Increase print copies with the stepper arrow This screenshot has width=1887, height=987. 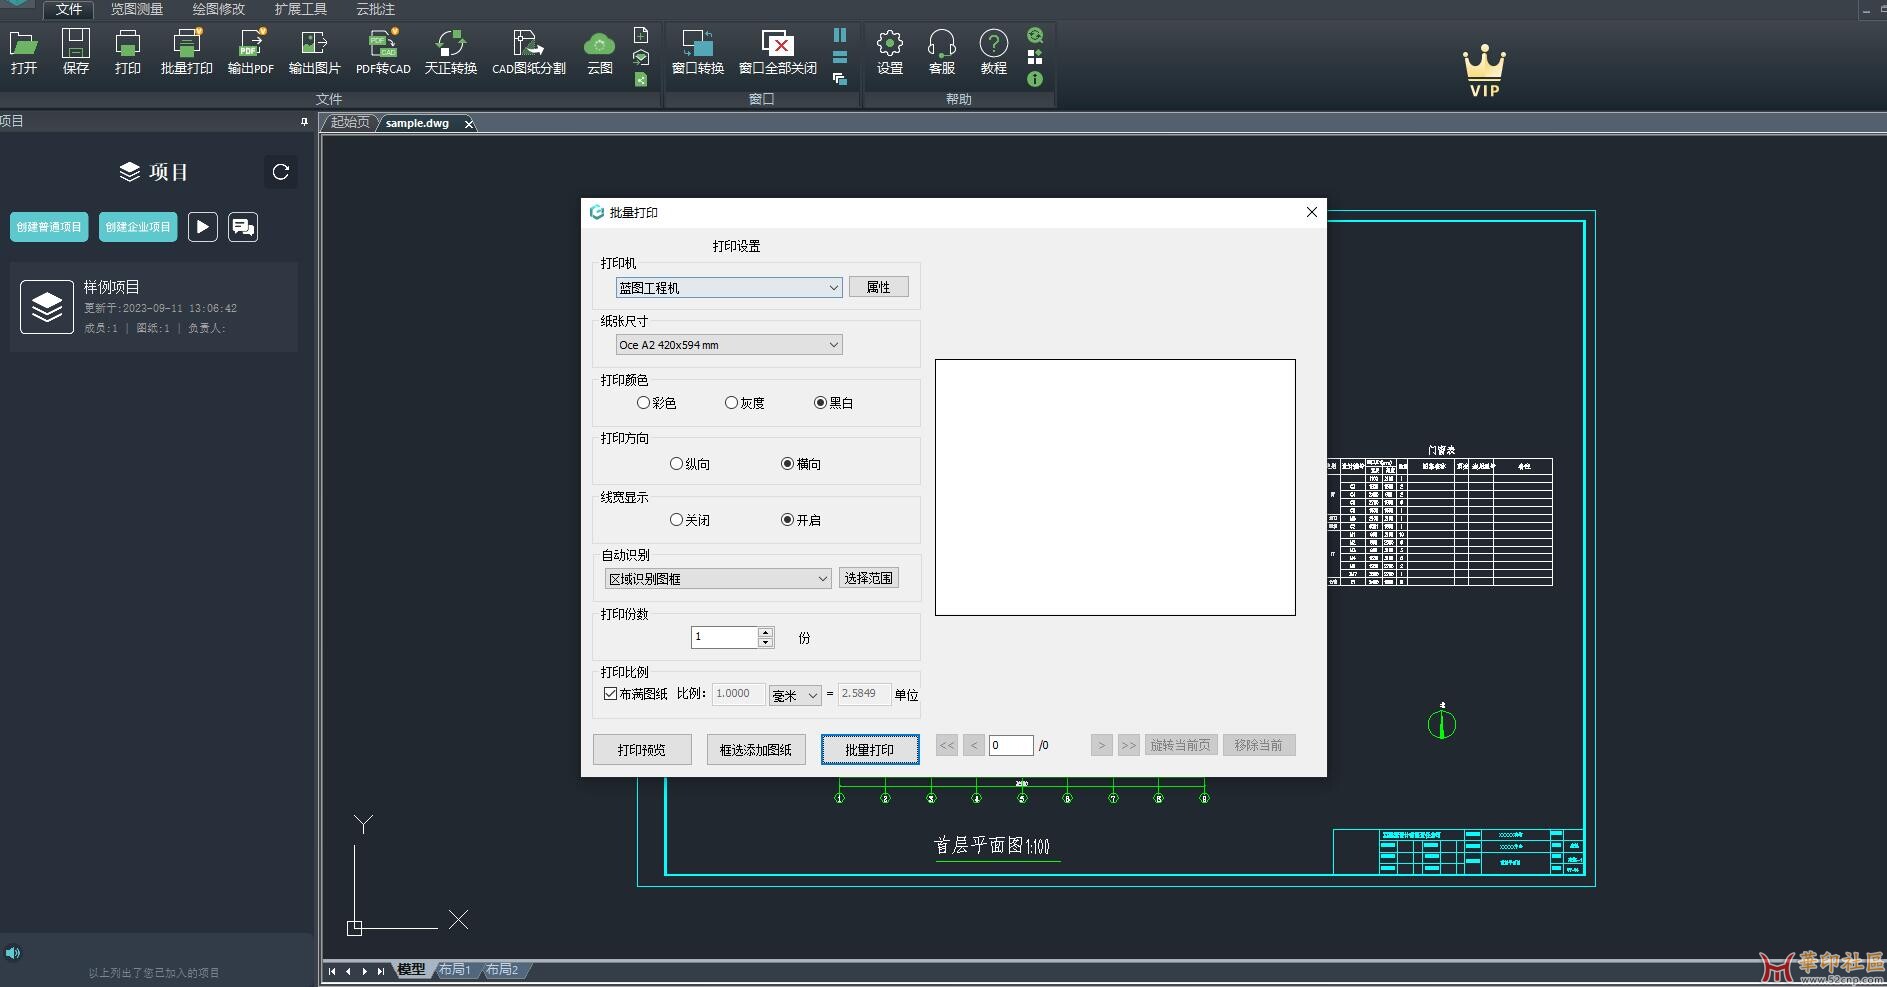tap(766, 632)
